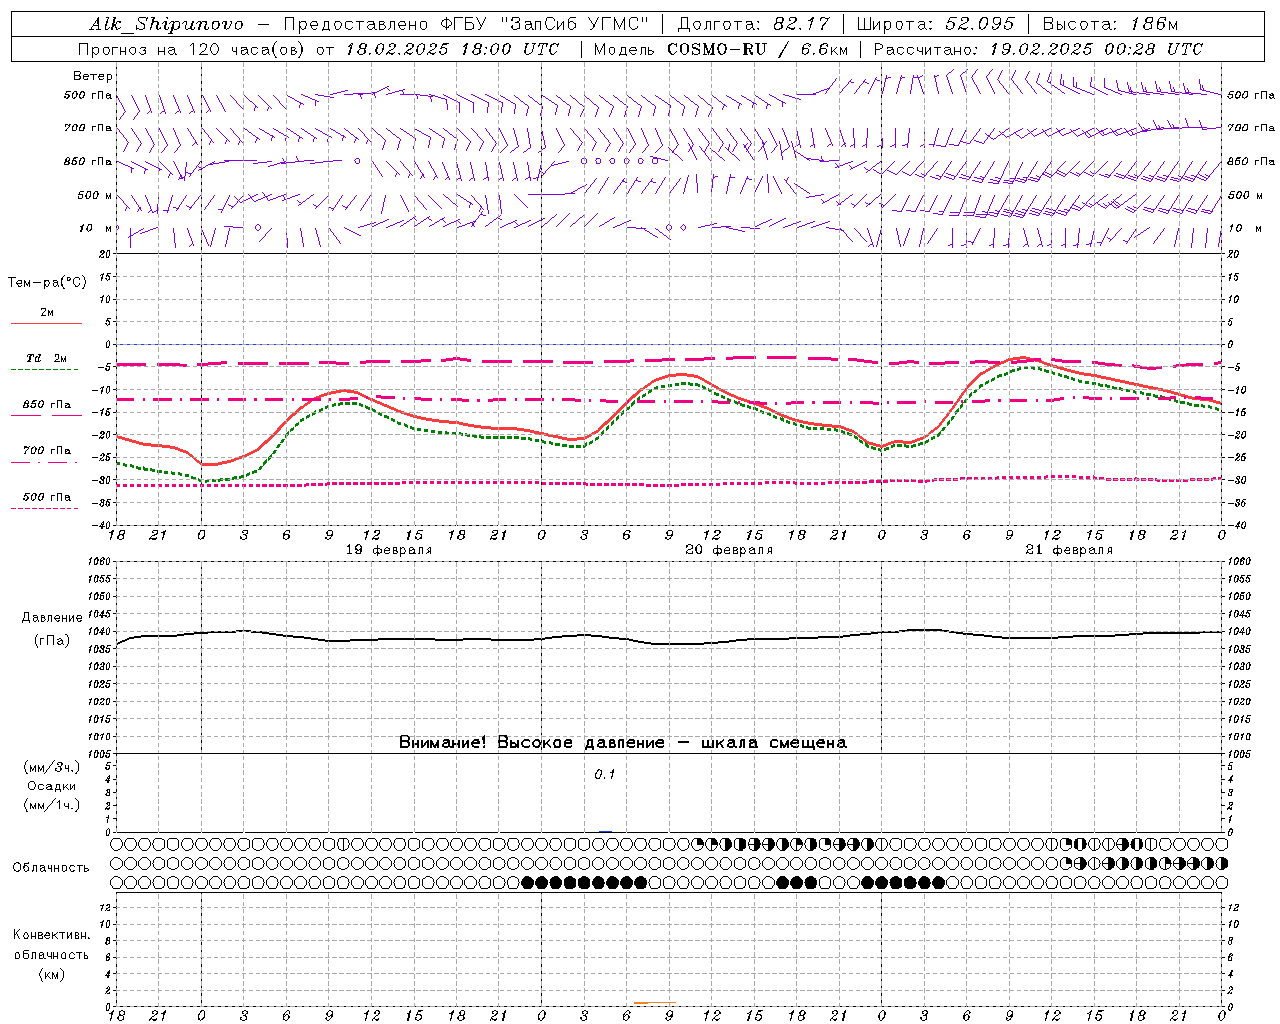Click the '700 гПа' temperature legend entry
Viewport: 1280px width, 1024px height.
47,451
